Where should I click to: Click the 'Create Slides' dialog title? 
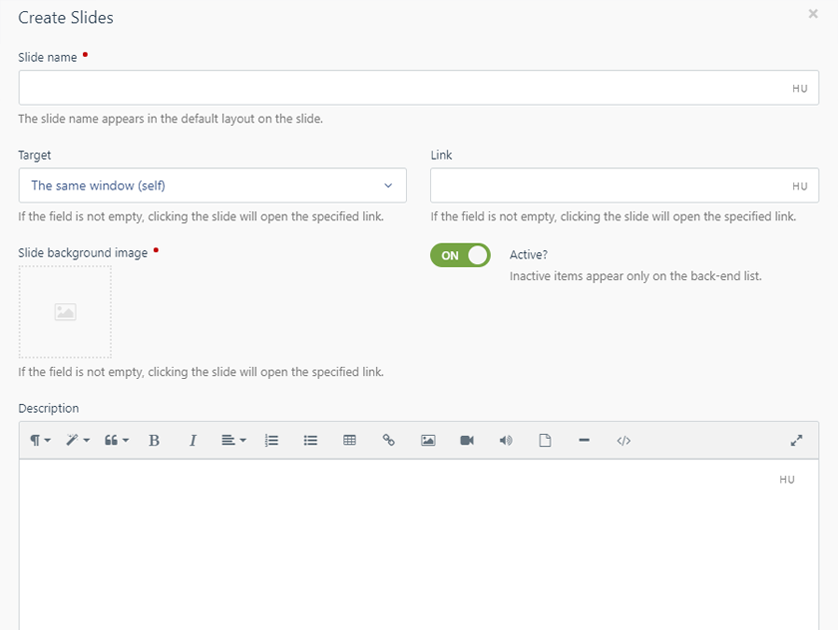click(66, 18)
